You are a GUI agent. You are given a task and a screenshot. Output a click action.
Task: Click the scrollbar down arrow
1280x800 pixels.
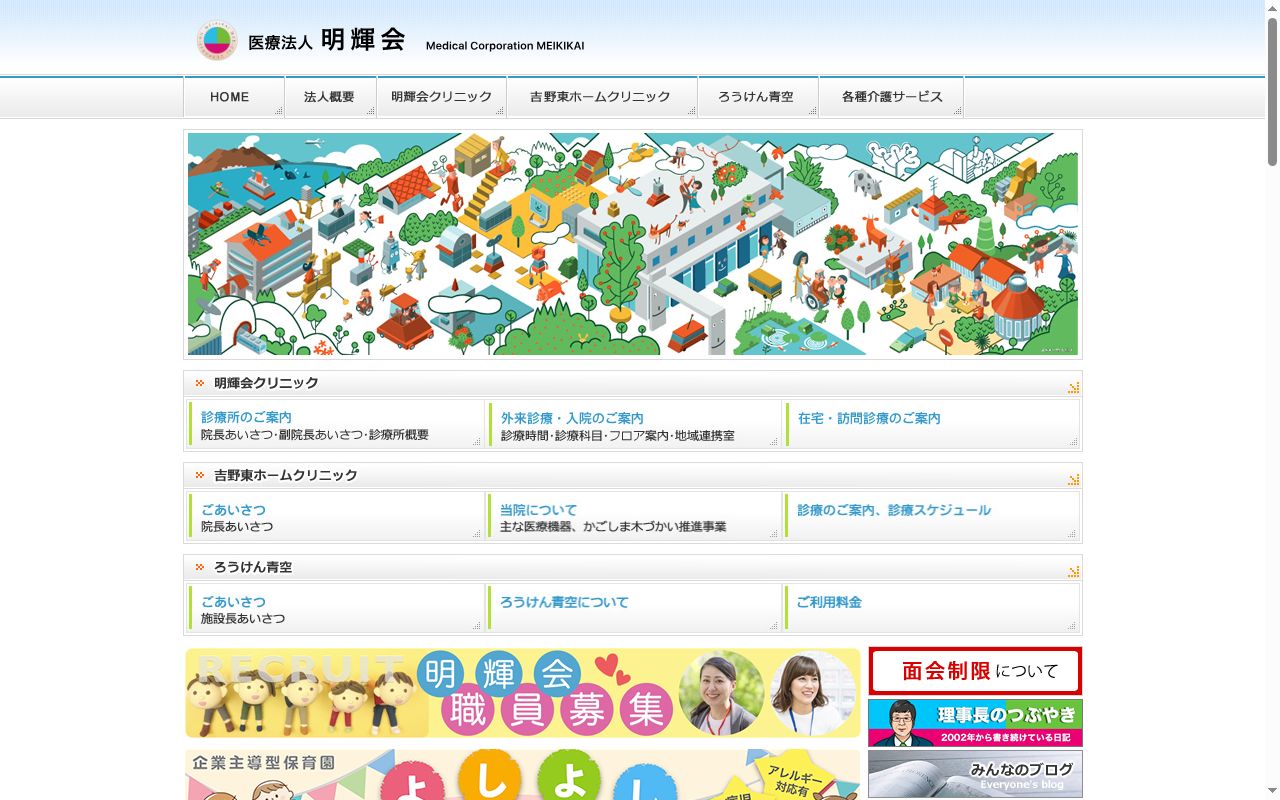[x=1272, y=792]
